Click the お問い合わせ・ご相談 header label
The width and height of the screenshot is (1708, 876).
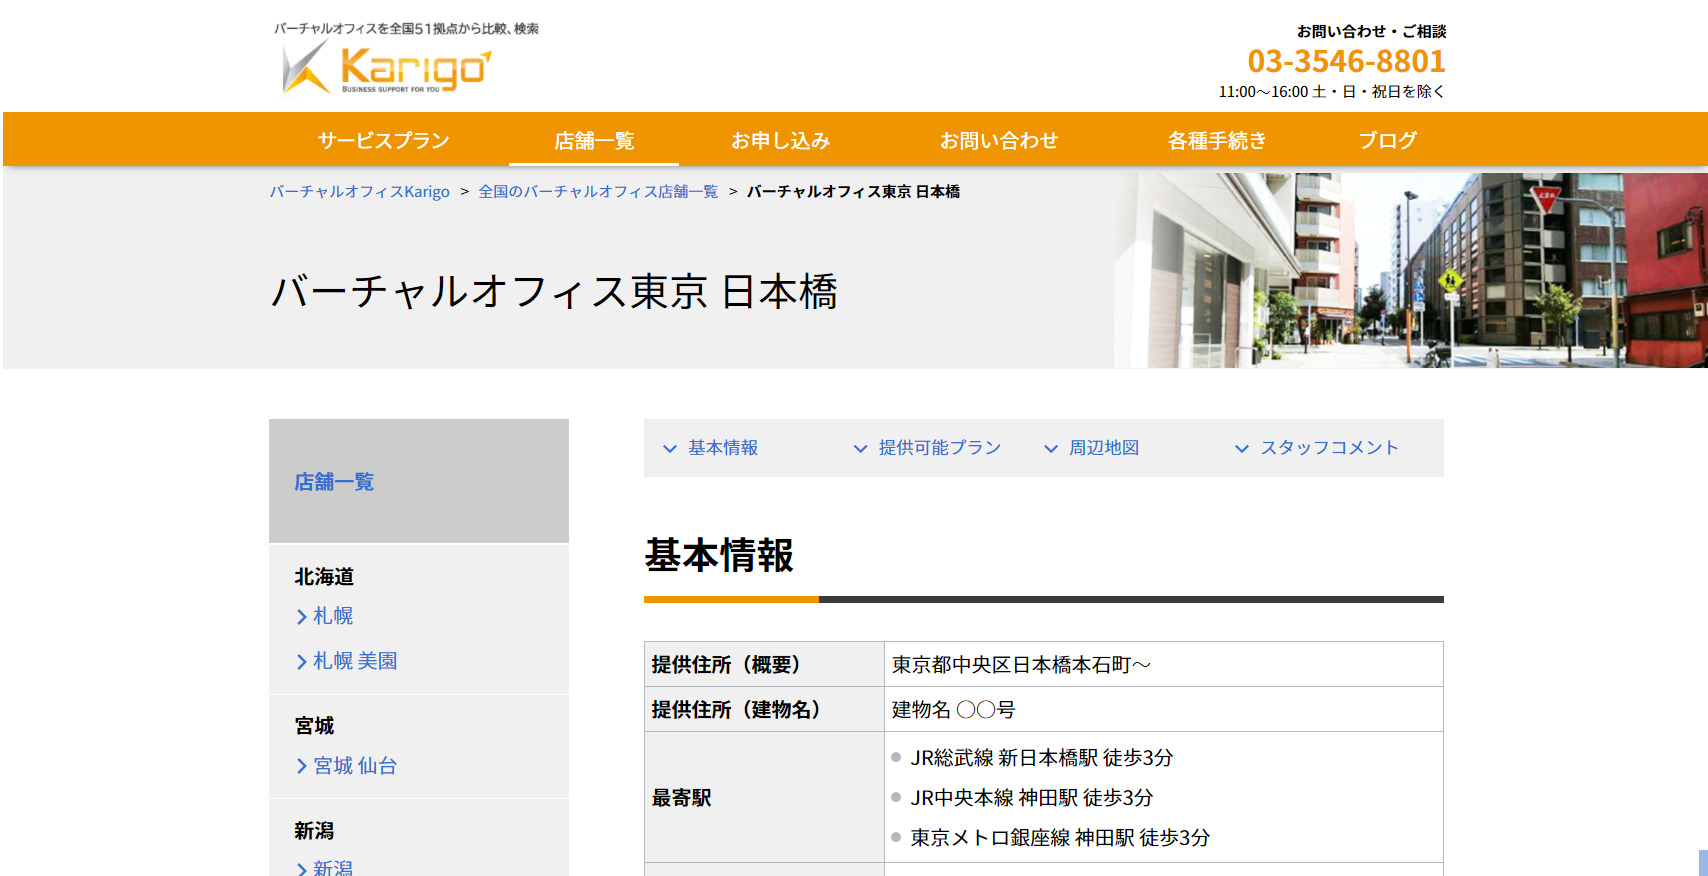click(x=1371, y=31)
